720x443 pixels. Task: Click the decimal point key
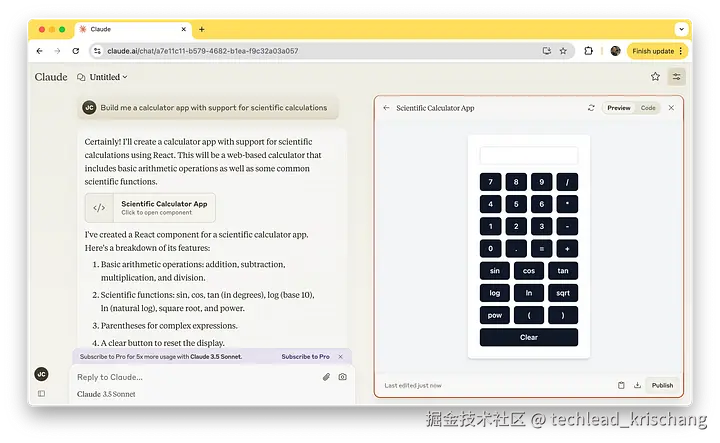coord(516,249)
